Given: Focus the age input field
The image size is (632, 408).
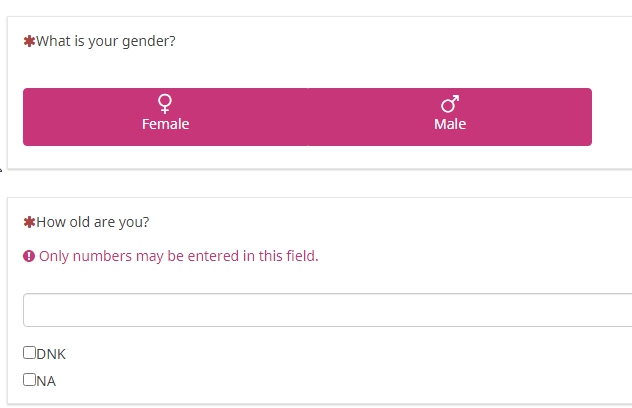Looking at the screenshot, I should 327,310.
